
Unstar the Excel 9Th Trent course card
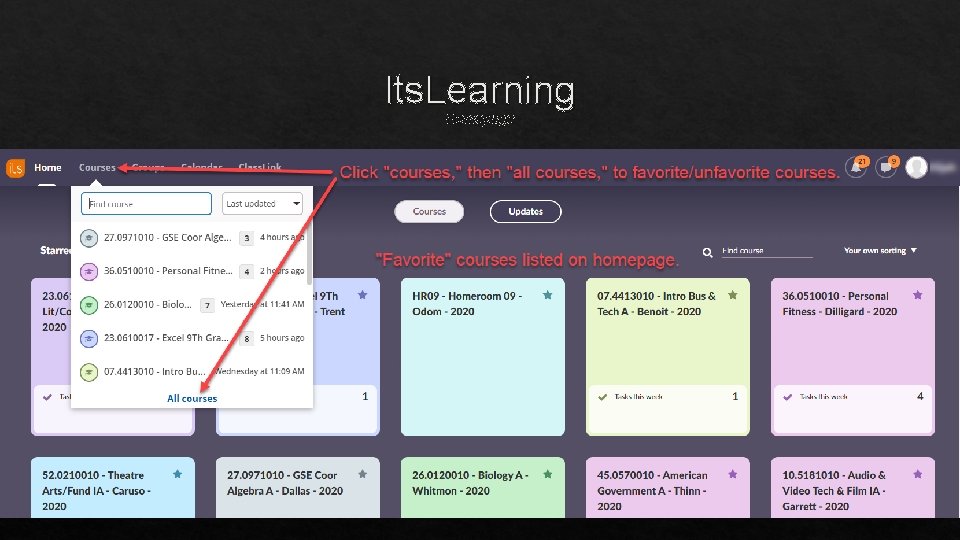click(362, 295)
